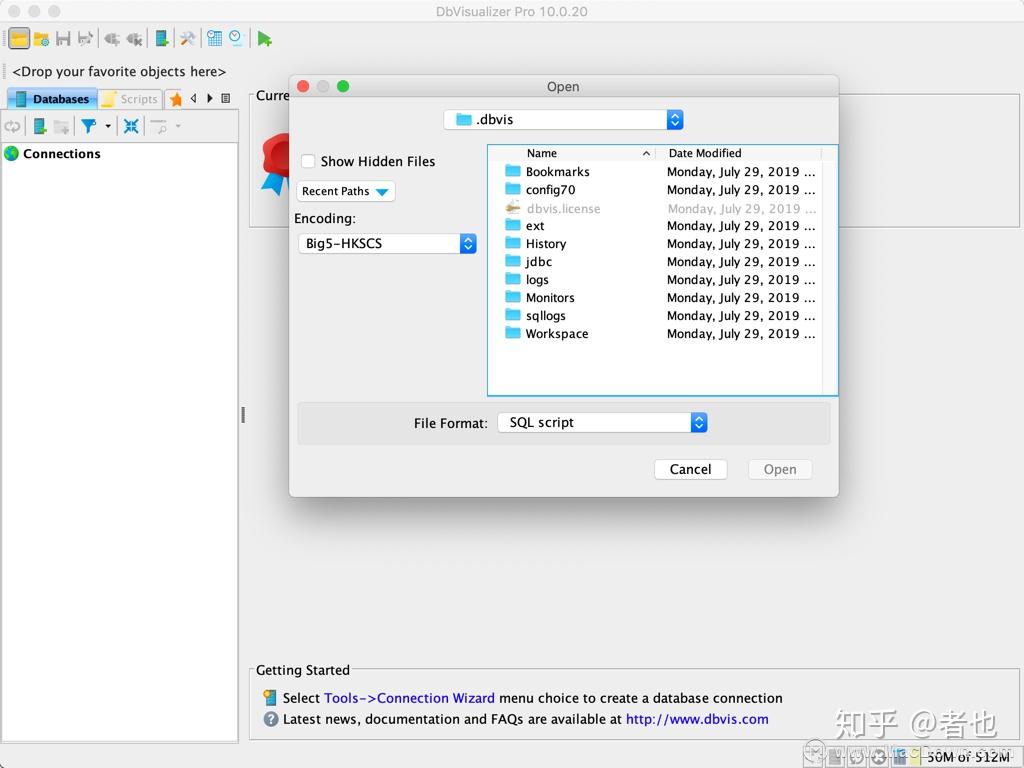
Task: Apply the filter funnel icon in Databases panel
Action: [91, 125]
